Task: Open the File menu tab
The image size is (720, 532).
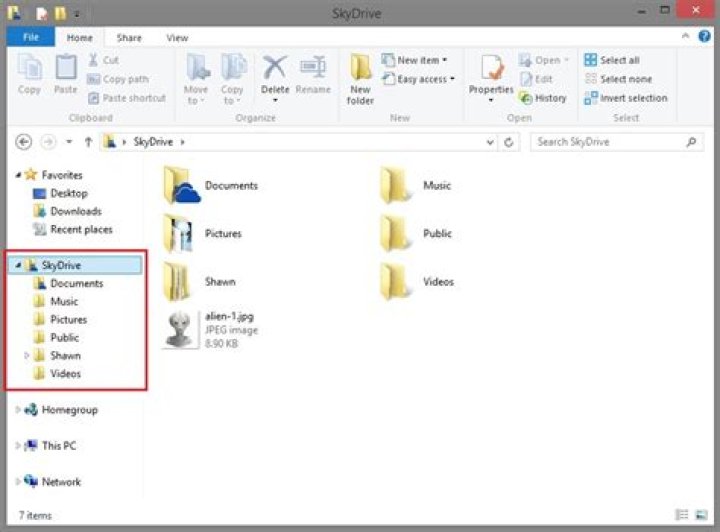Action: pyautogui.click(x=31, y=37)
